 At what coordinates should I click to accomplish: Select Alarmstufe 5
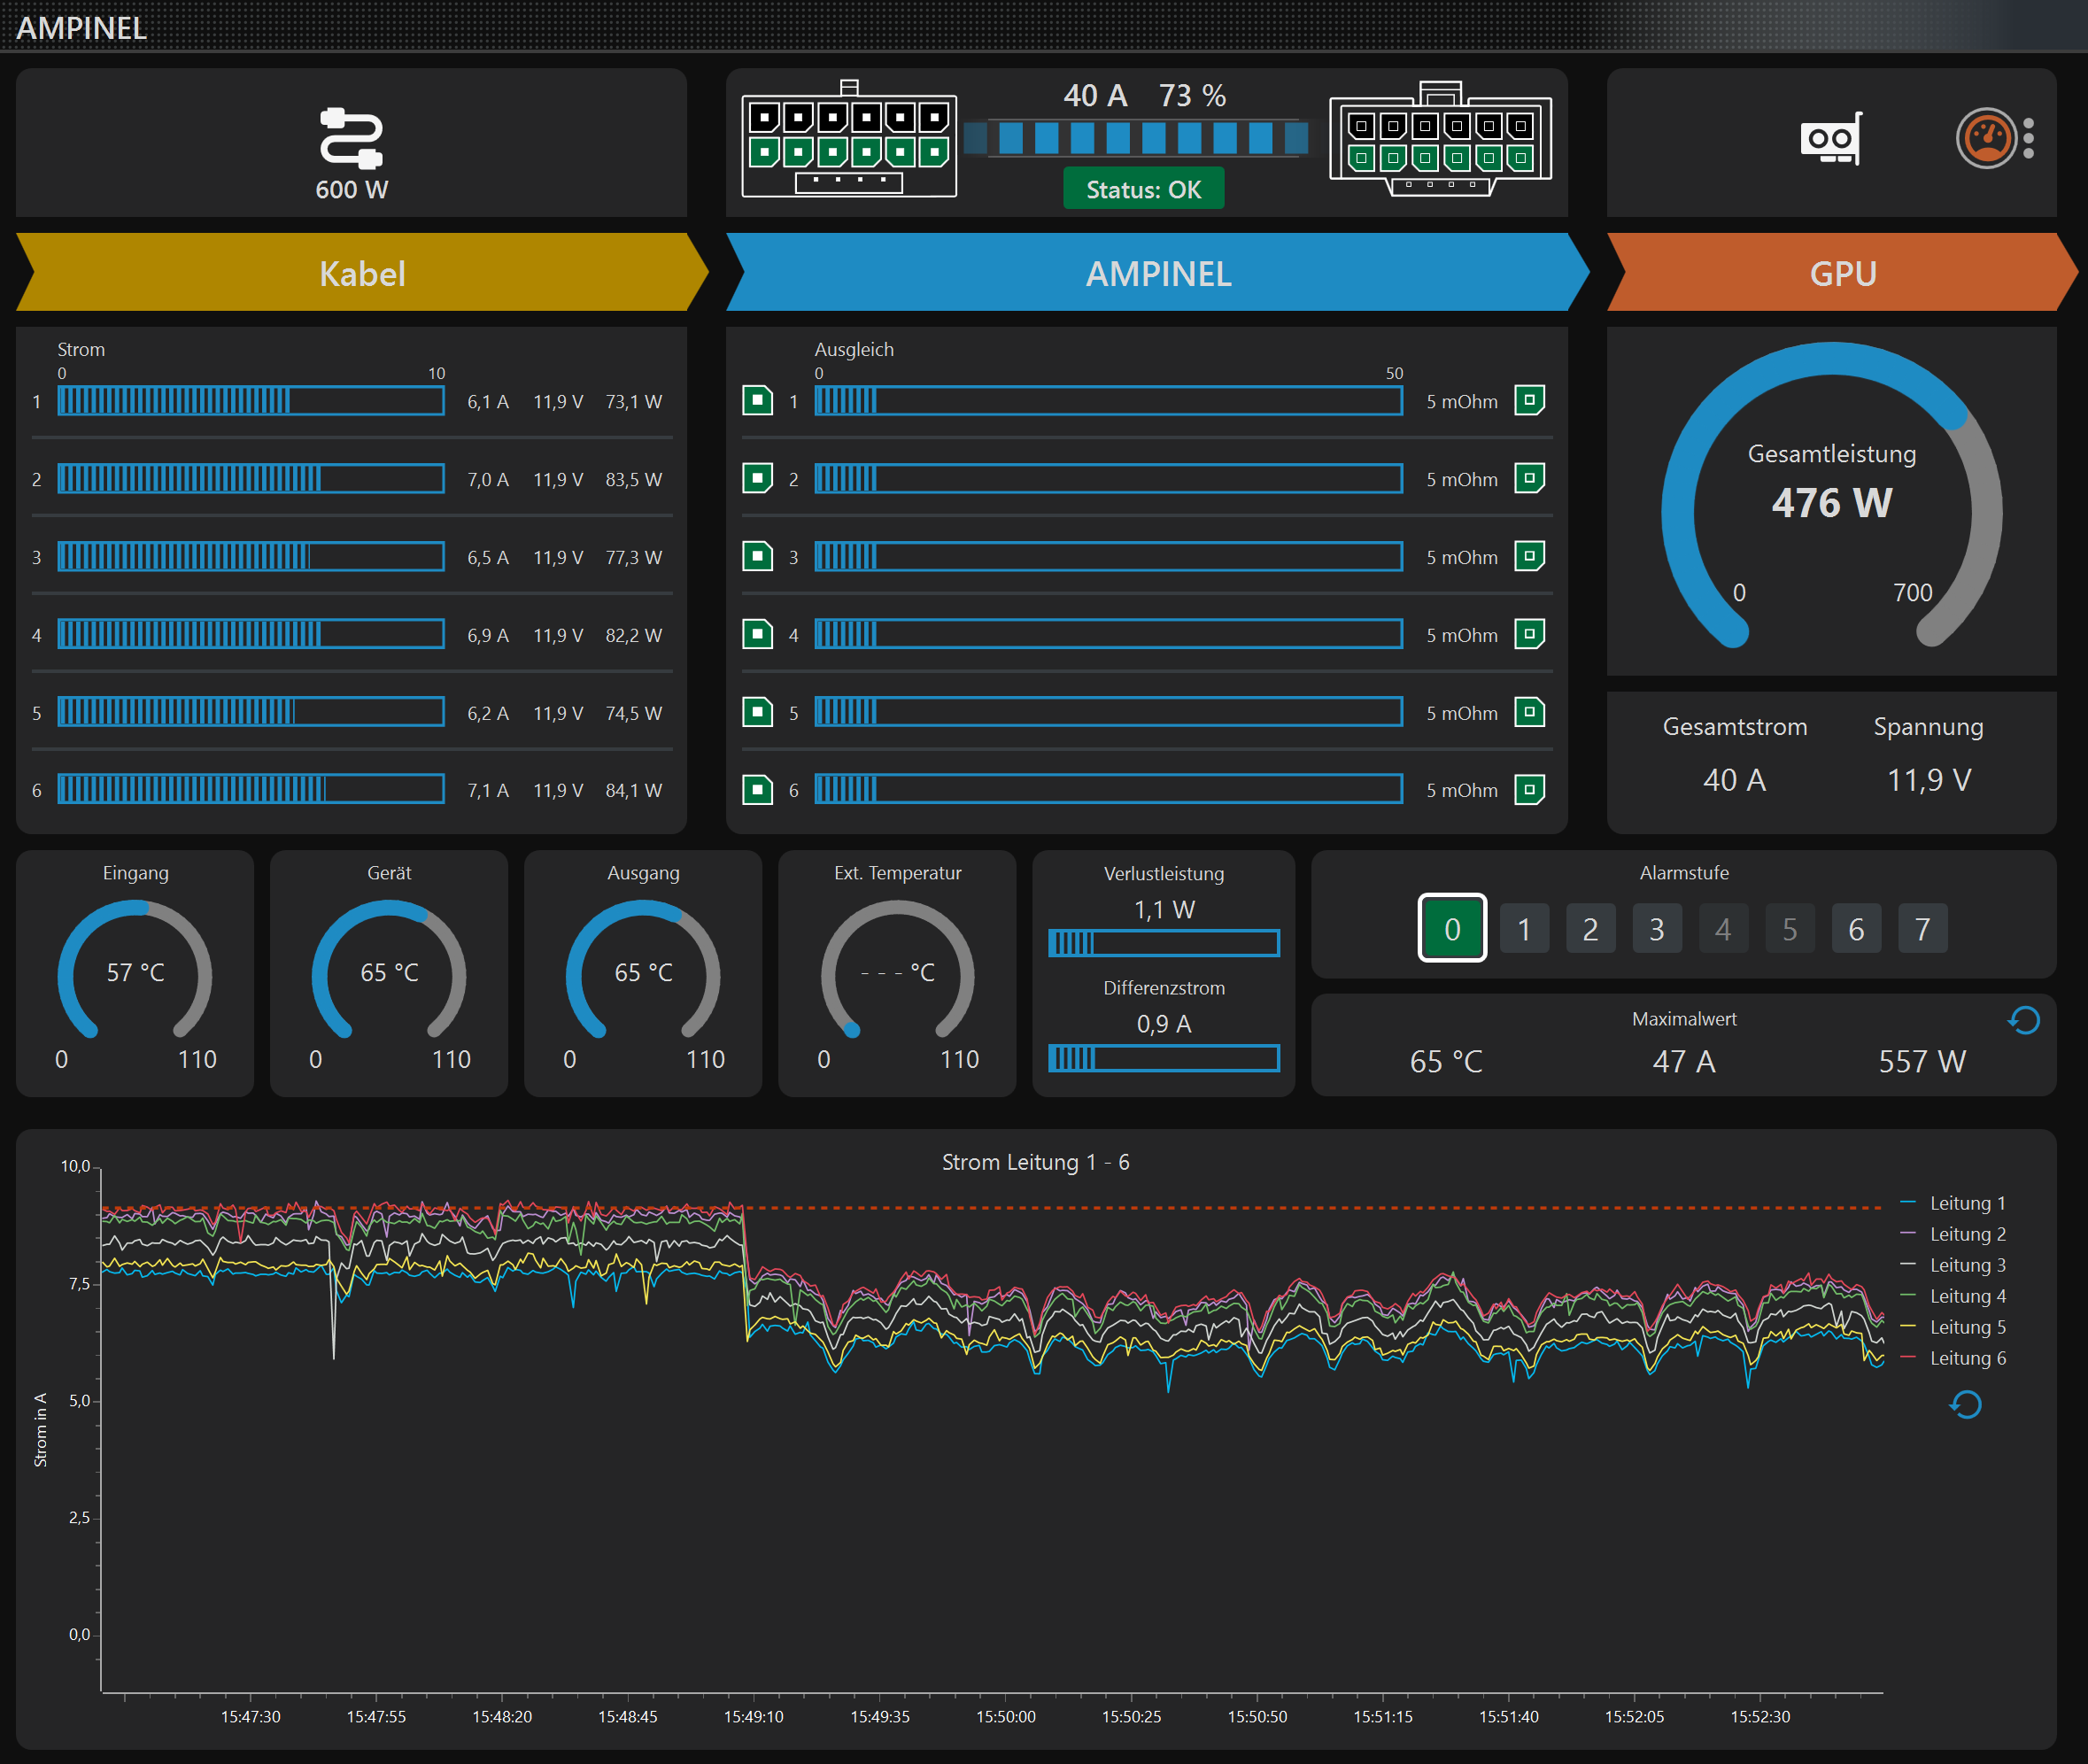point(1790,929)
